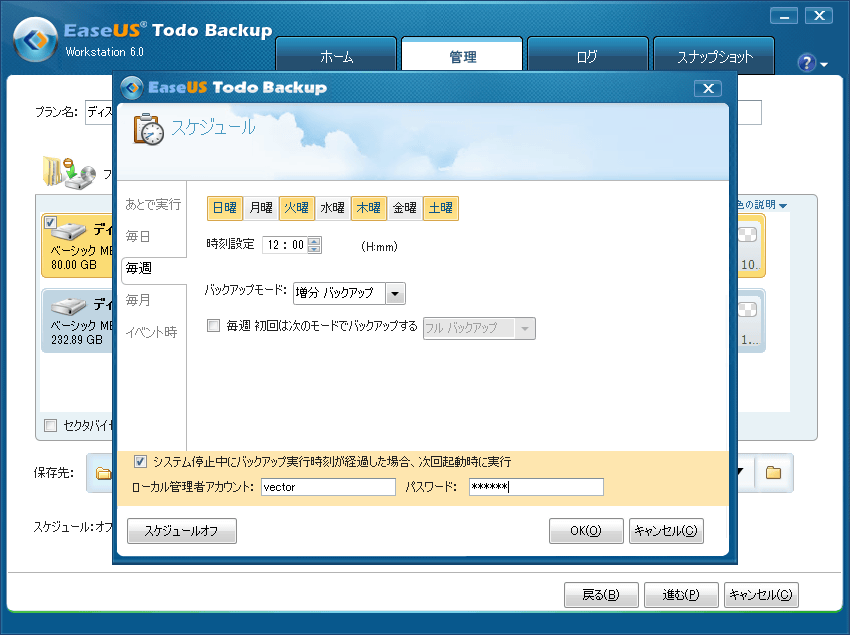Image resolution: width=850 pixels, height=635 pixels.
Task: Select 毎週 schedule tab
Action: 154,269
